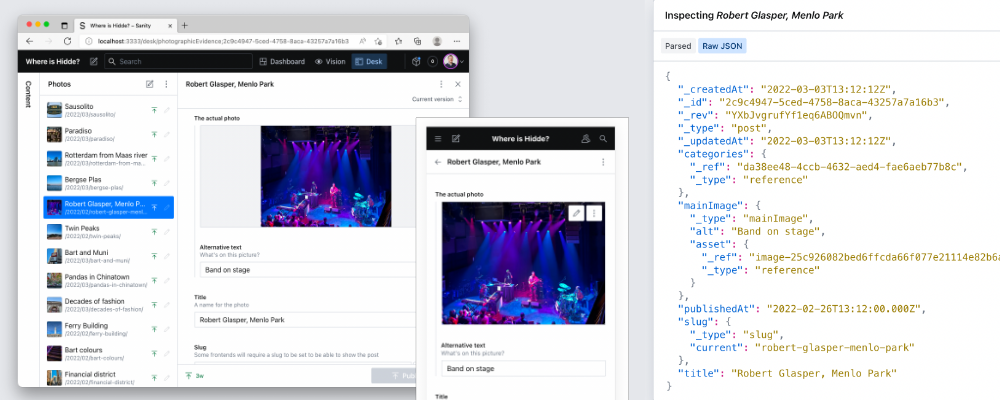Click the published status icon on Twin Peaks row

point(154,232)
